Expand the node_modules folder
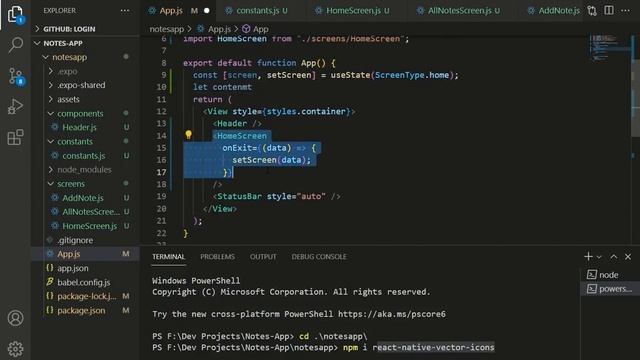Screen dimensions: 640x360 point(86,170)
